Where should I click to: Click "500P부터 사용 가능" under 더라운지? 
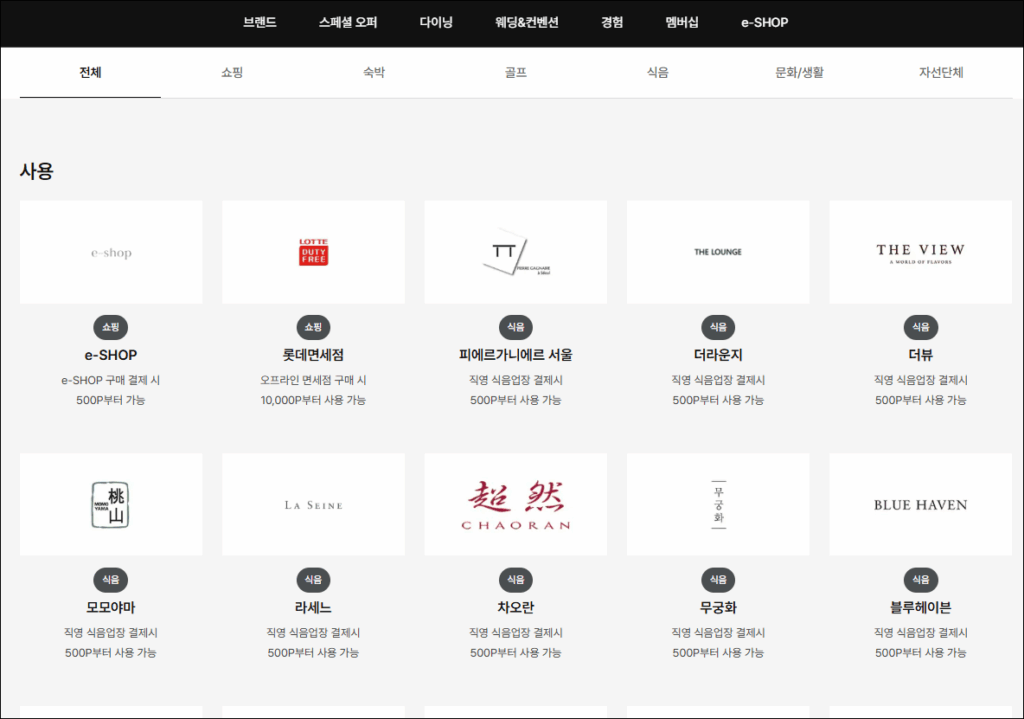point(718,400)
